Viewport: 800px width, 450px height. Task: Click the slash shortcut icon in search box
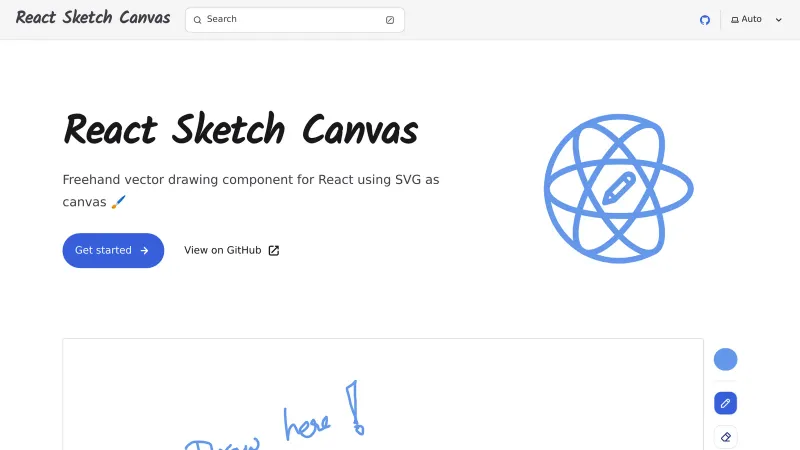tap(390, 20)
